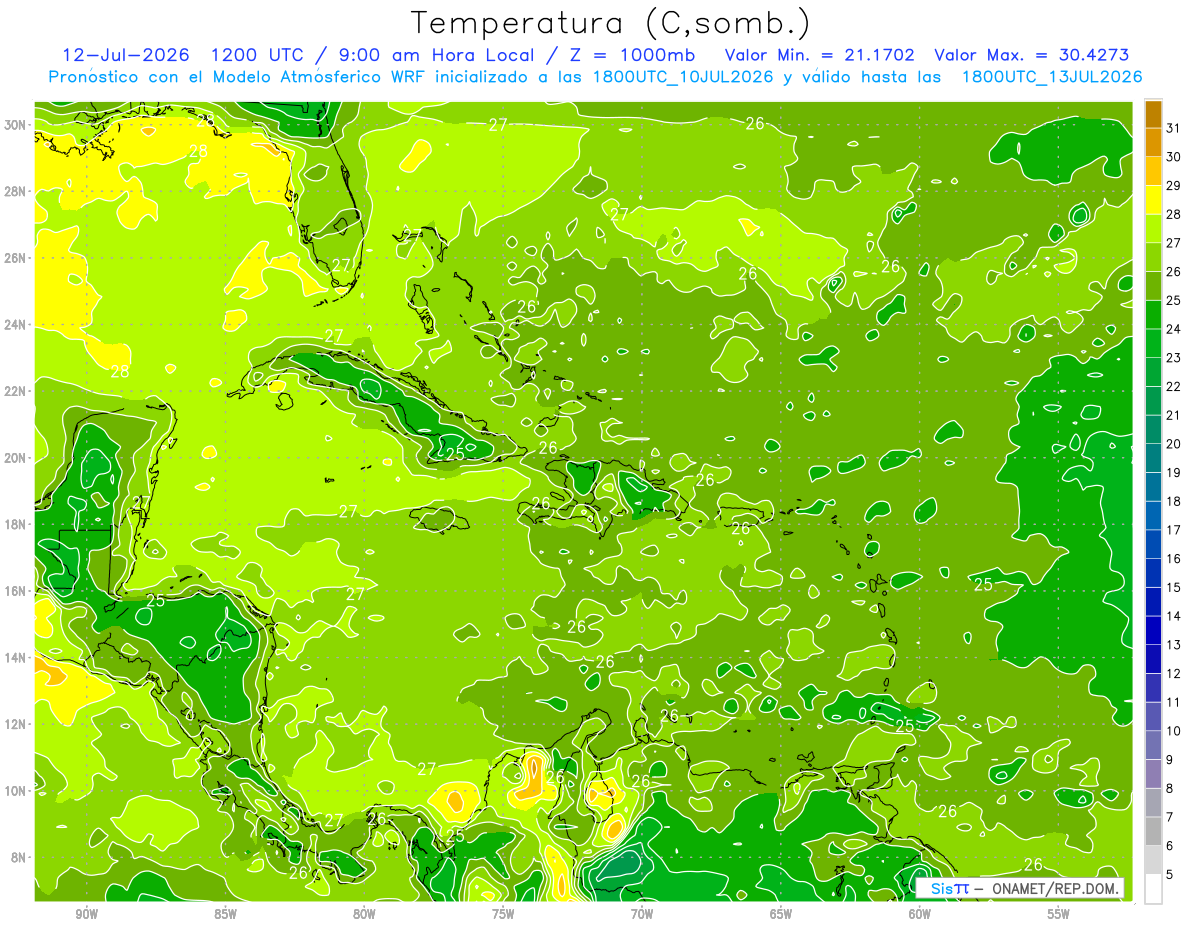Click the legend value '27'
Image resolution: width=1200 pixels, height=927 pixels.
click(1174, 243)
